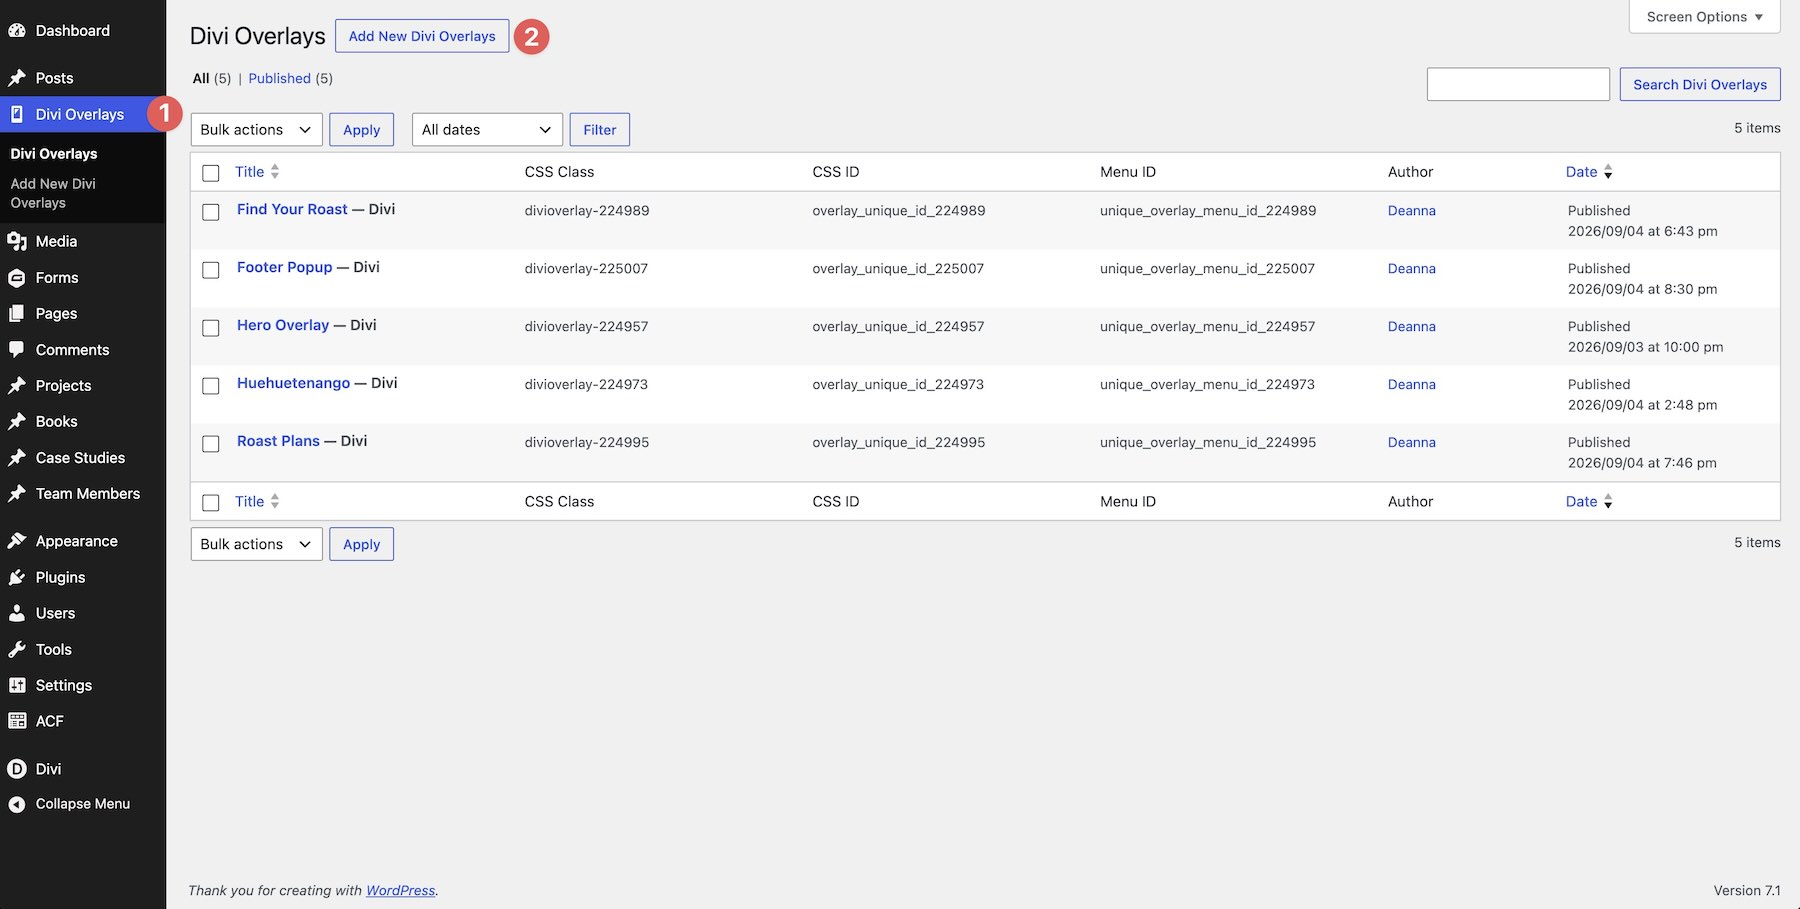Sort by Title using footer arrows
1800x909 pixels.
coord(275,502)
